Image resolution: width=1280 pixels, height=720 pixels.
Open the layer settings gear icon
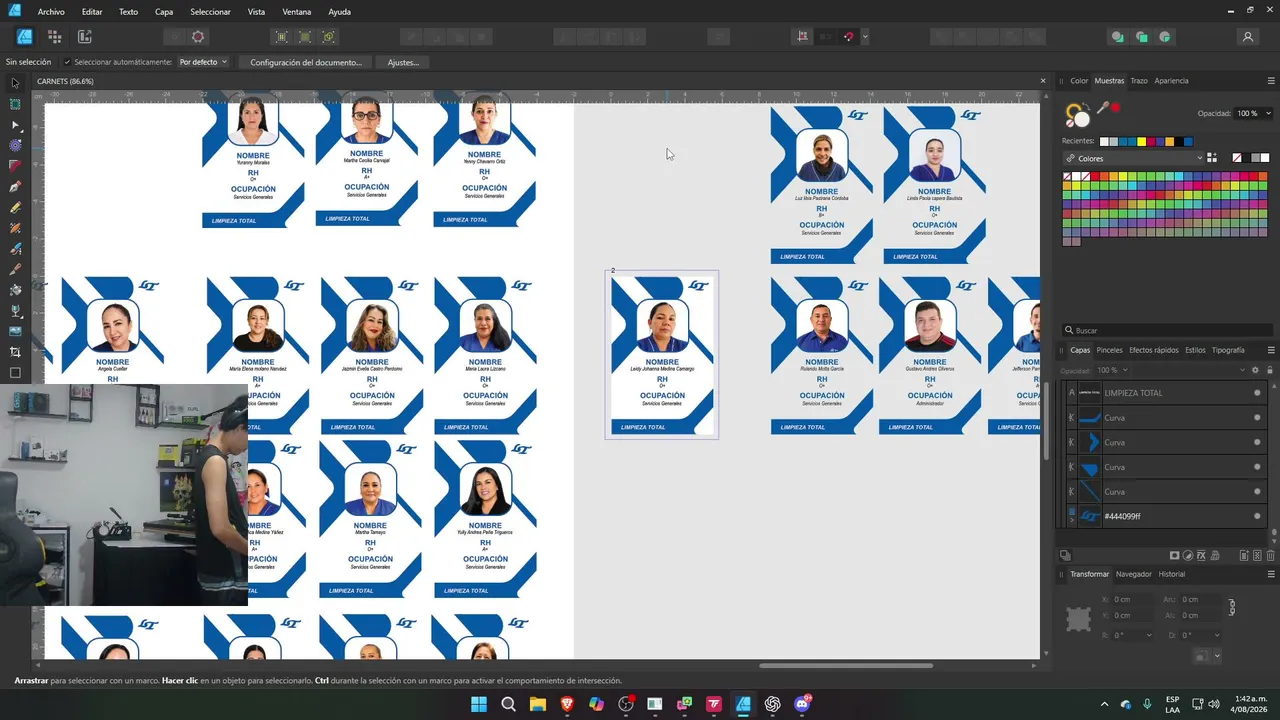(1256, 370)
